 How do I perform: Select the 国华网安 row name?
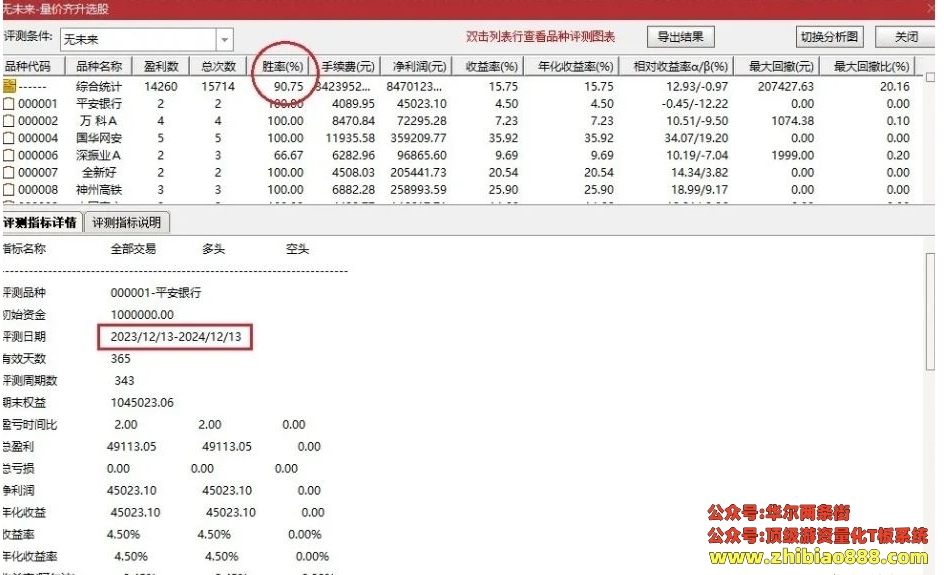(x=99, y=138)
